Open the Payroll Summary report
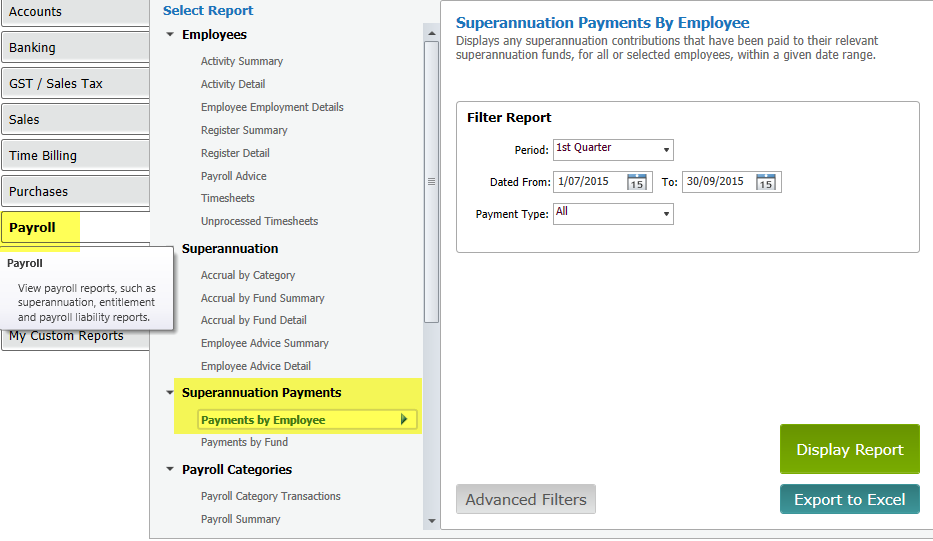Viewport: 933px width, 541px height. coord(240,519)
